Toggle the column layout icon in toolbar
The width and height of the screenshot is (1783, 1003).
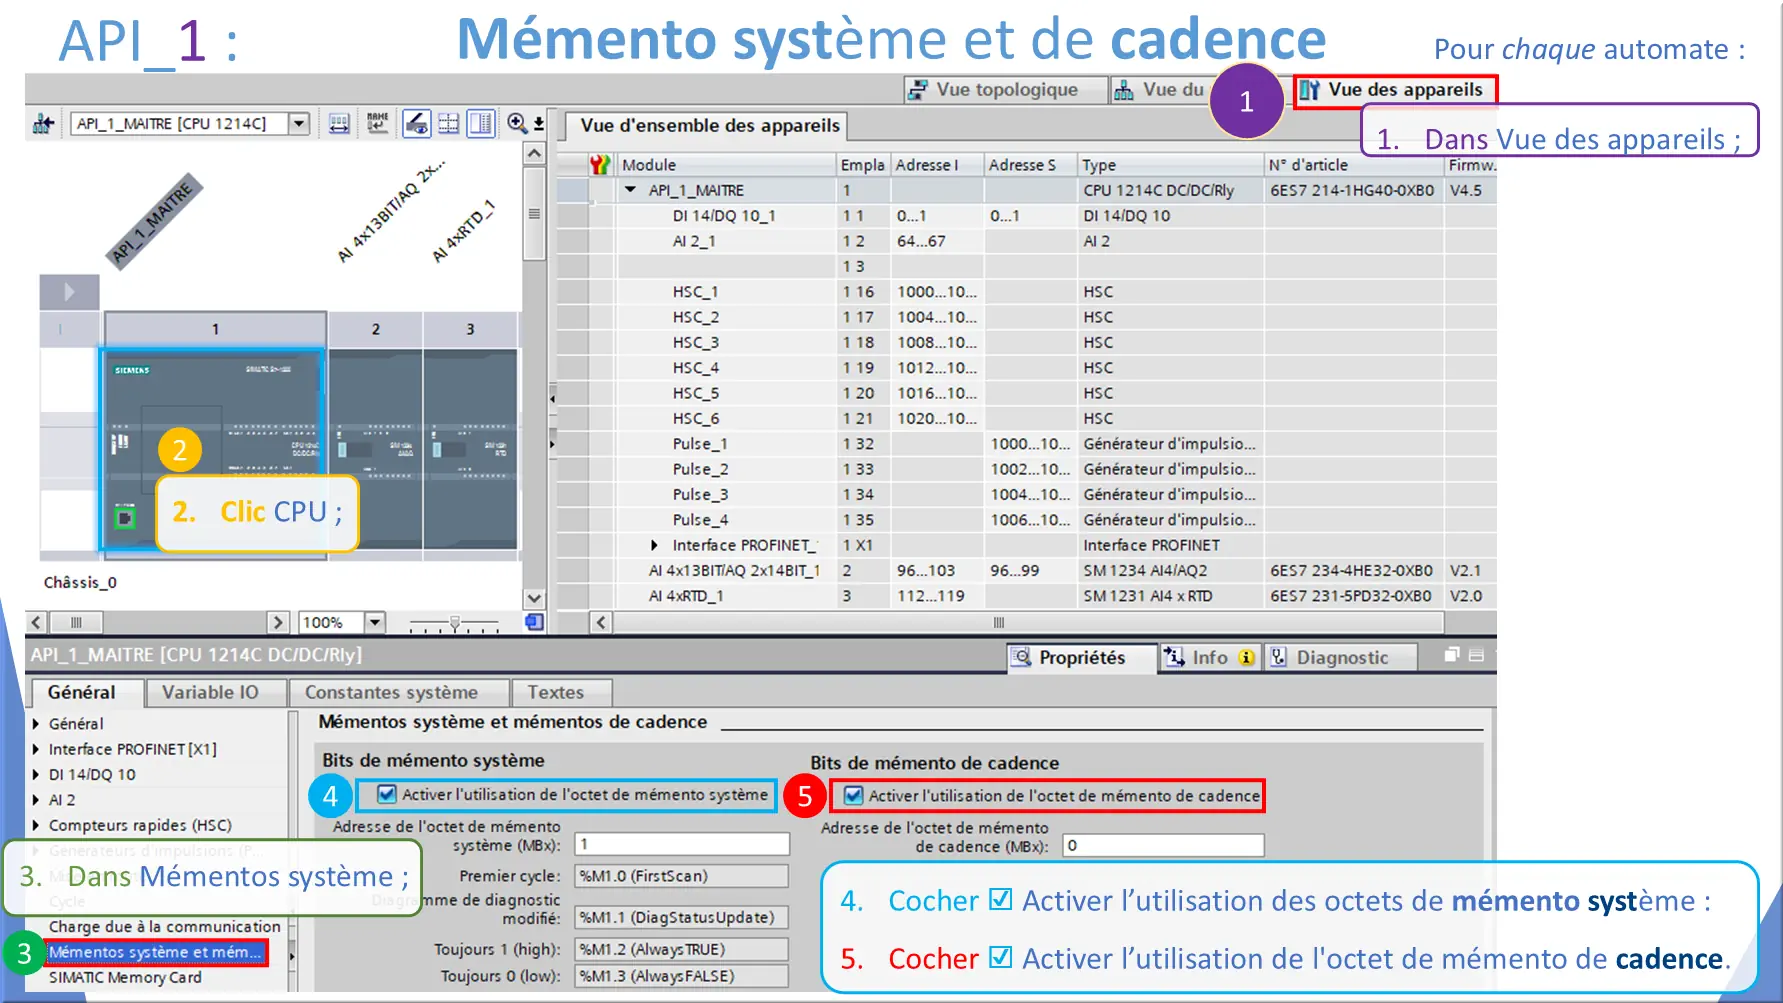coord(481,124)
